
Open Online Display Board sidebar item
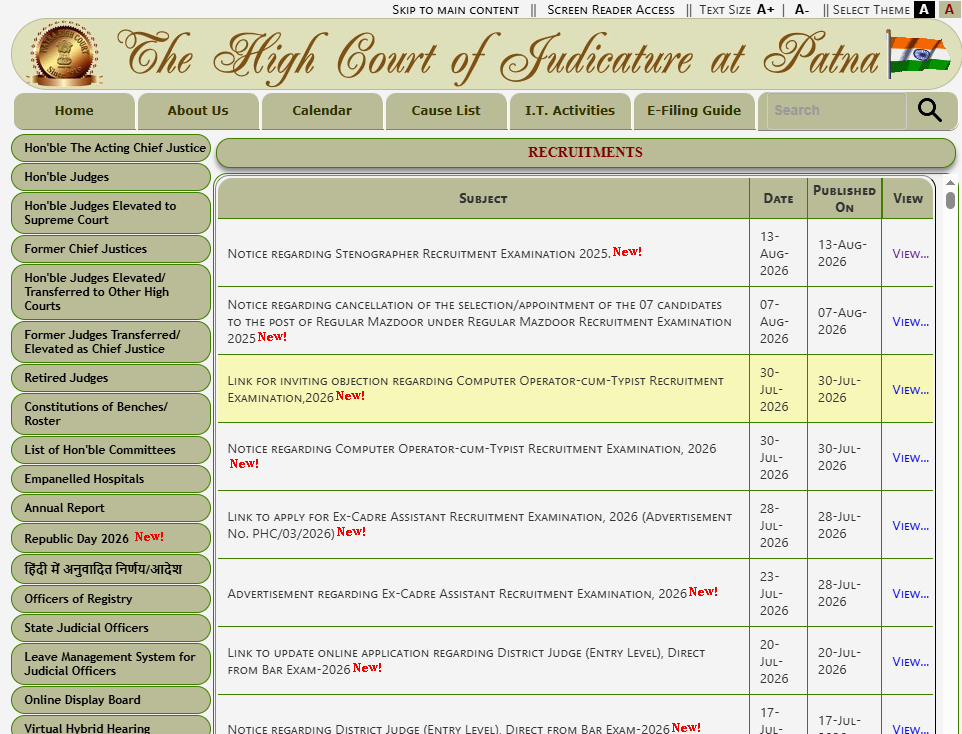coord(111,700)
